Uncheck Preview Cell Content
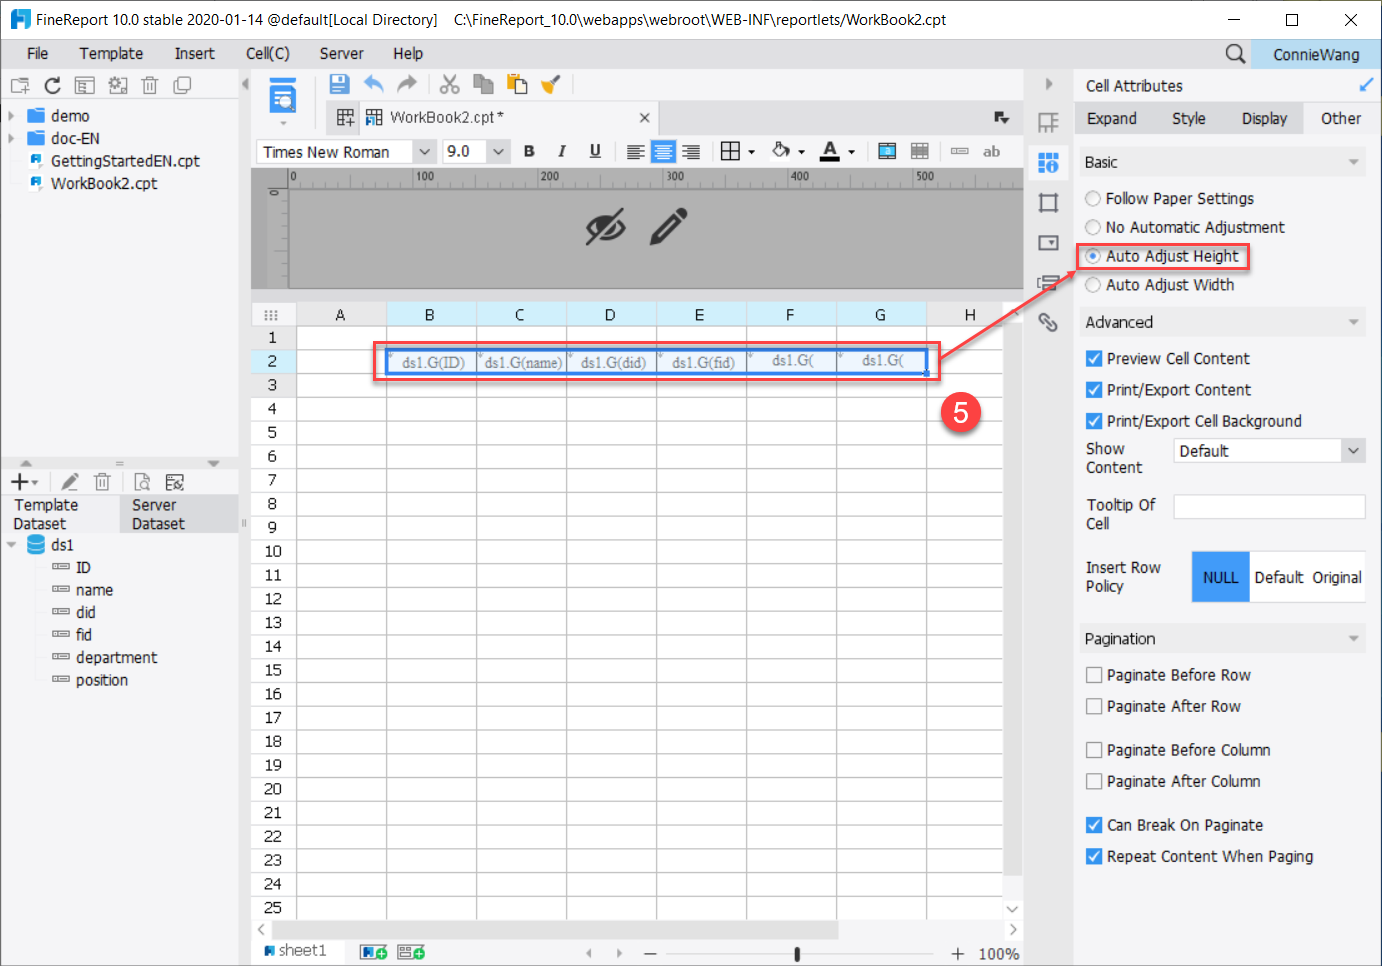Screen dimensions: 1382x966 1094,359
